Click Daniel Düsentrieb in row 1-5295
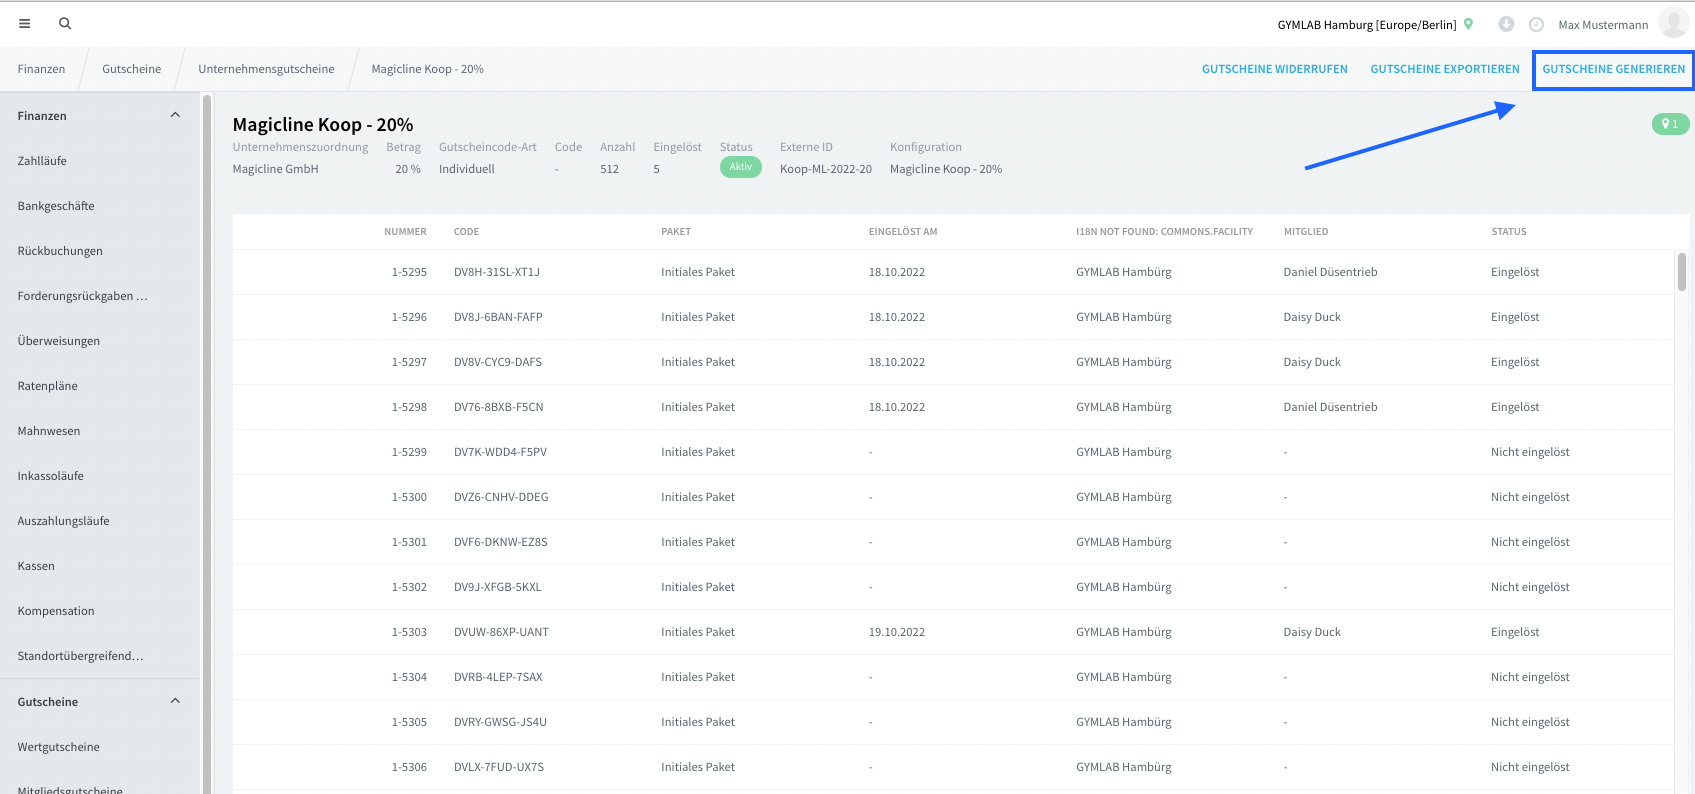The width and height of the screenshot is (1695, 794). (1330, 272)
